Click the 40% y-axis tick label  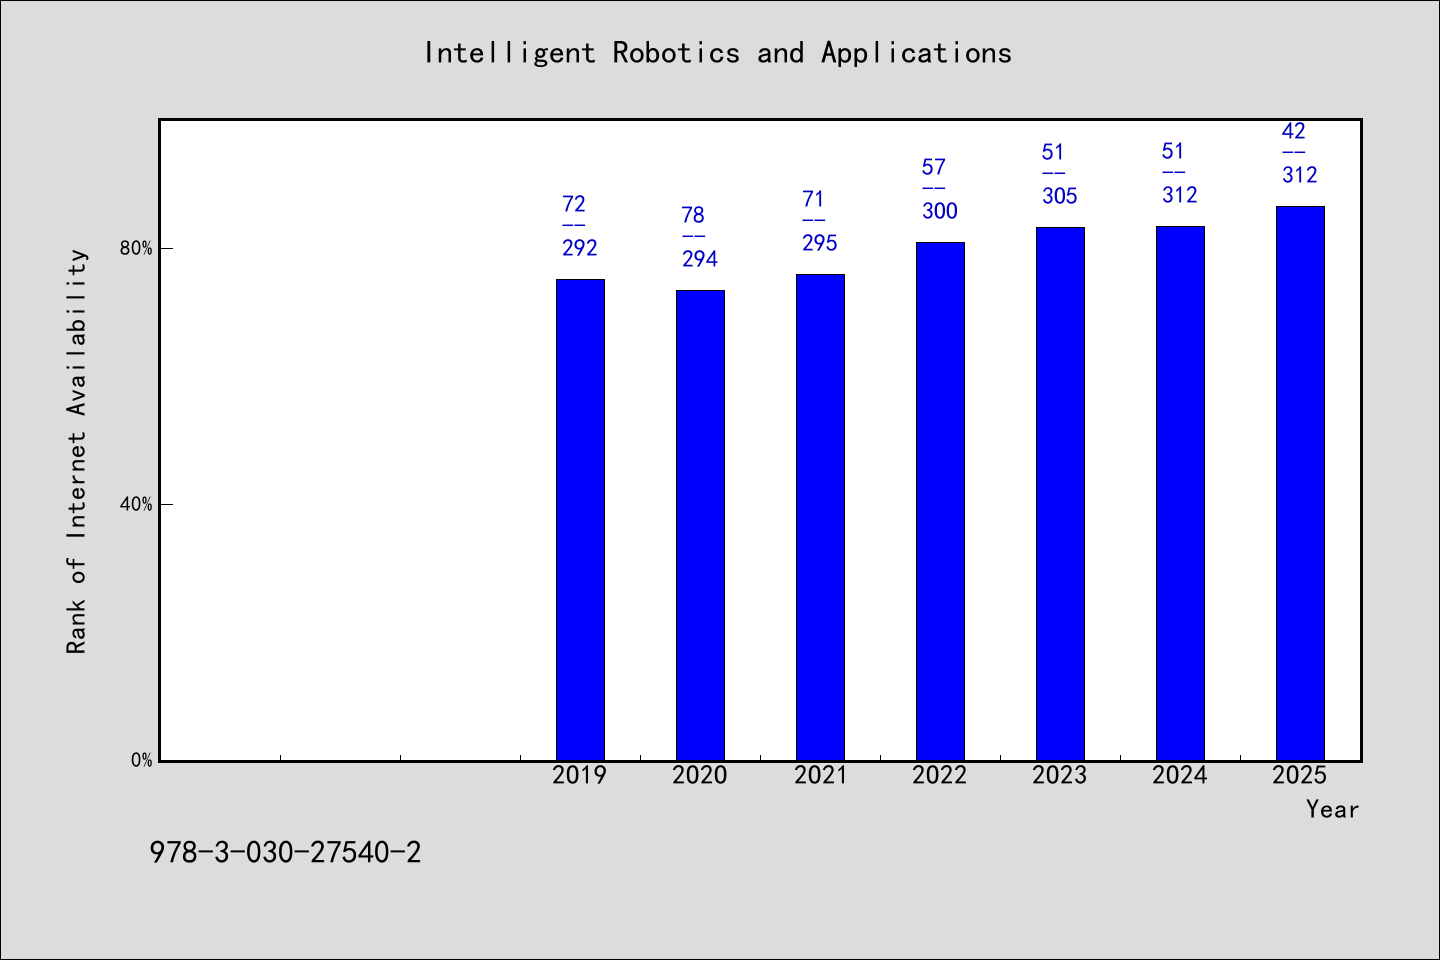[x=136, y=504]
